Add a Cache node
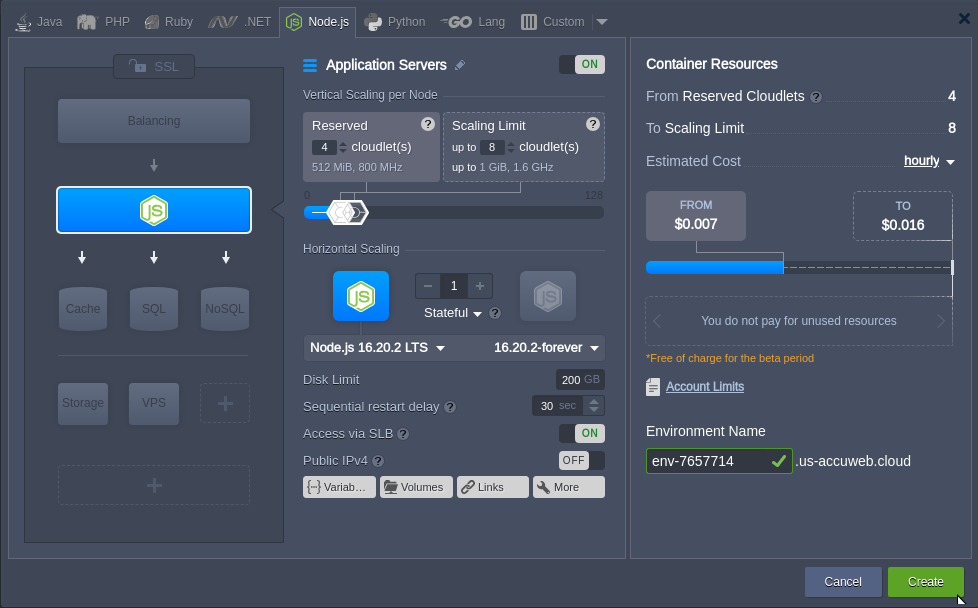Viewport: 978px width, 608px height. (x=83, y=308)
